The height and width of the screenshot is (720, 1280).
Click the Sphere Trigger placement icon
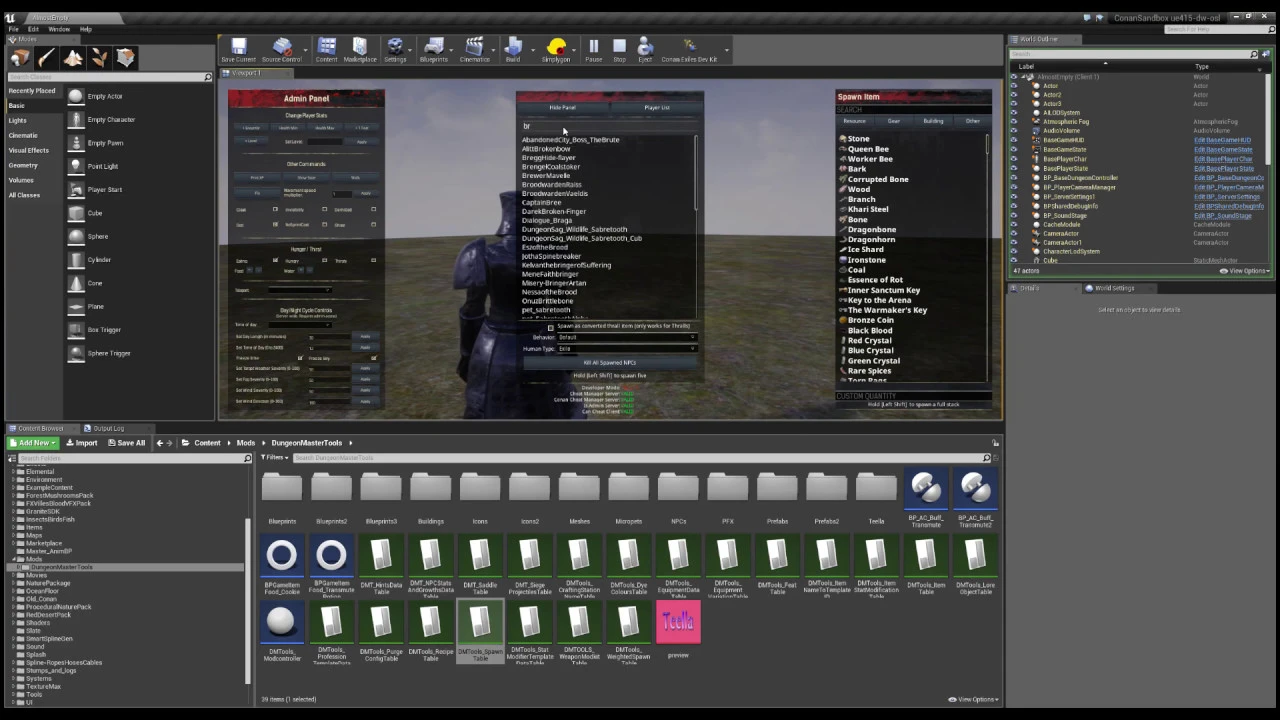point(76,353)
